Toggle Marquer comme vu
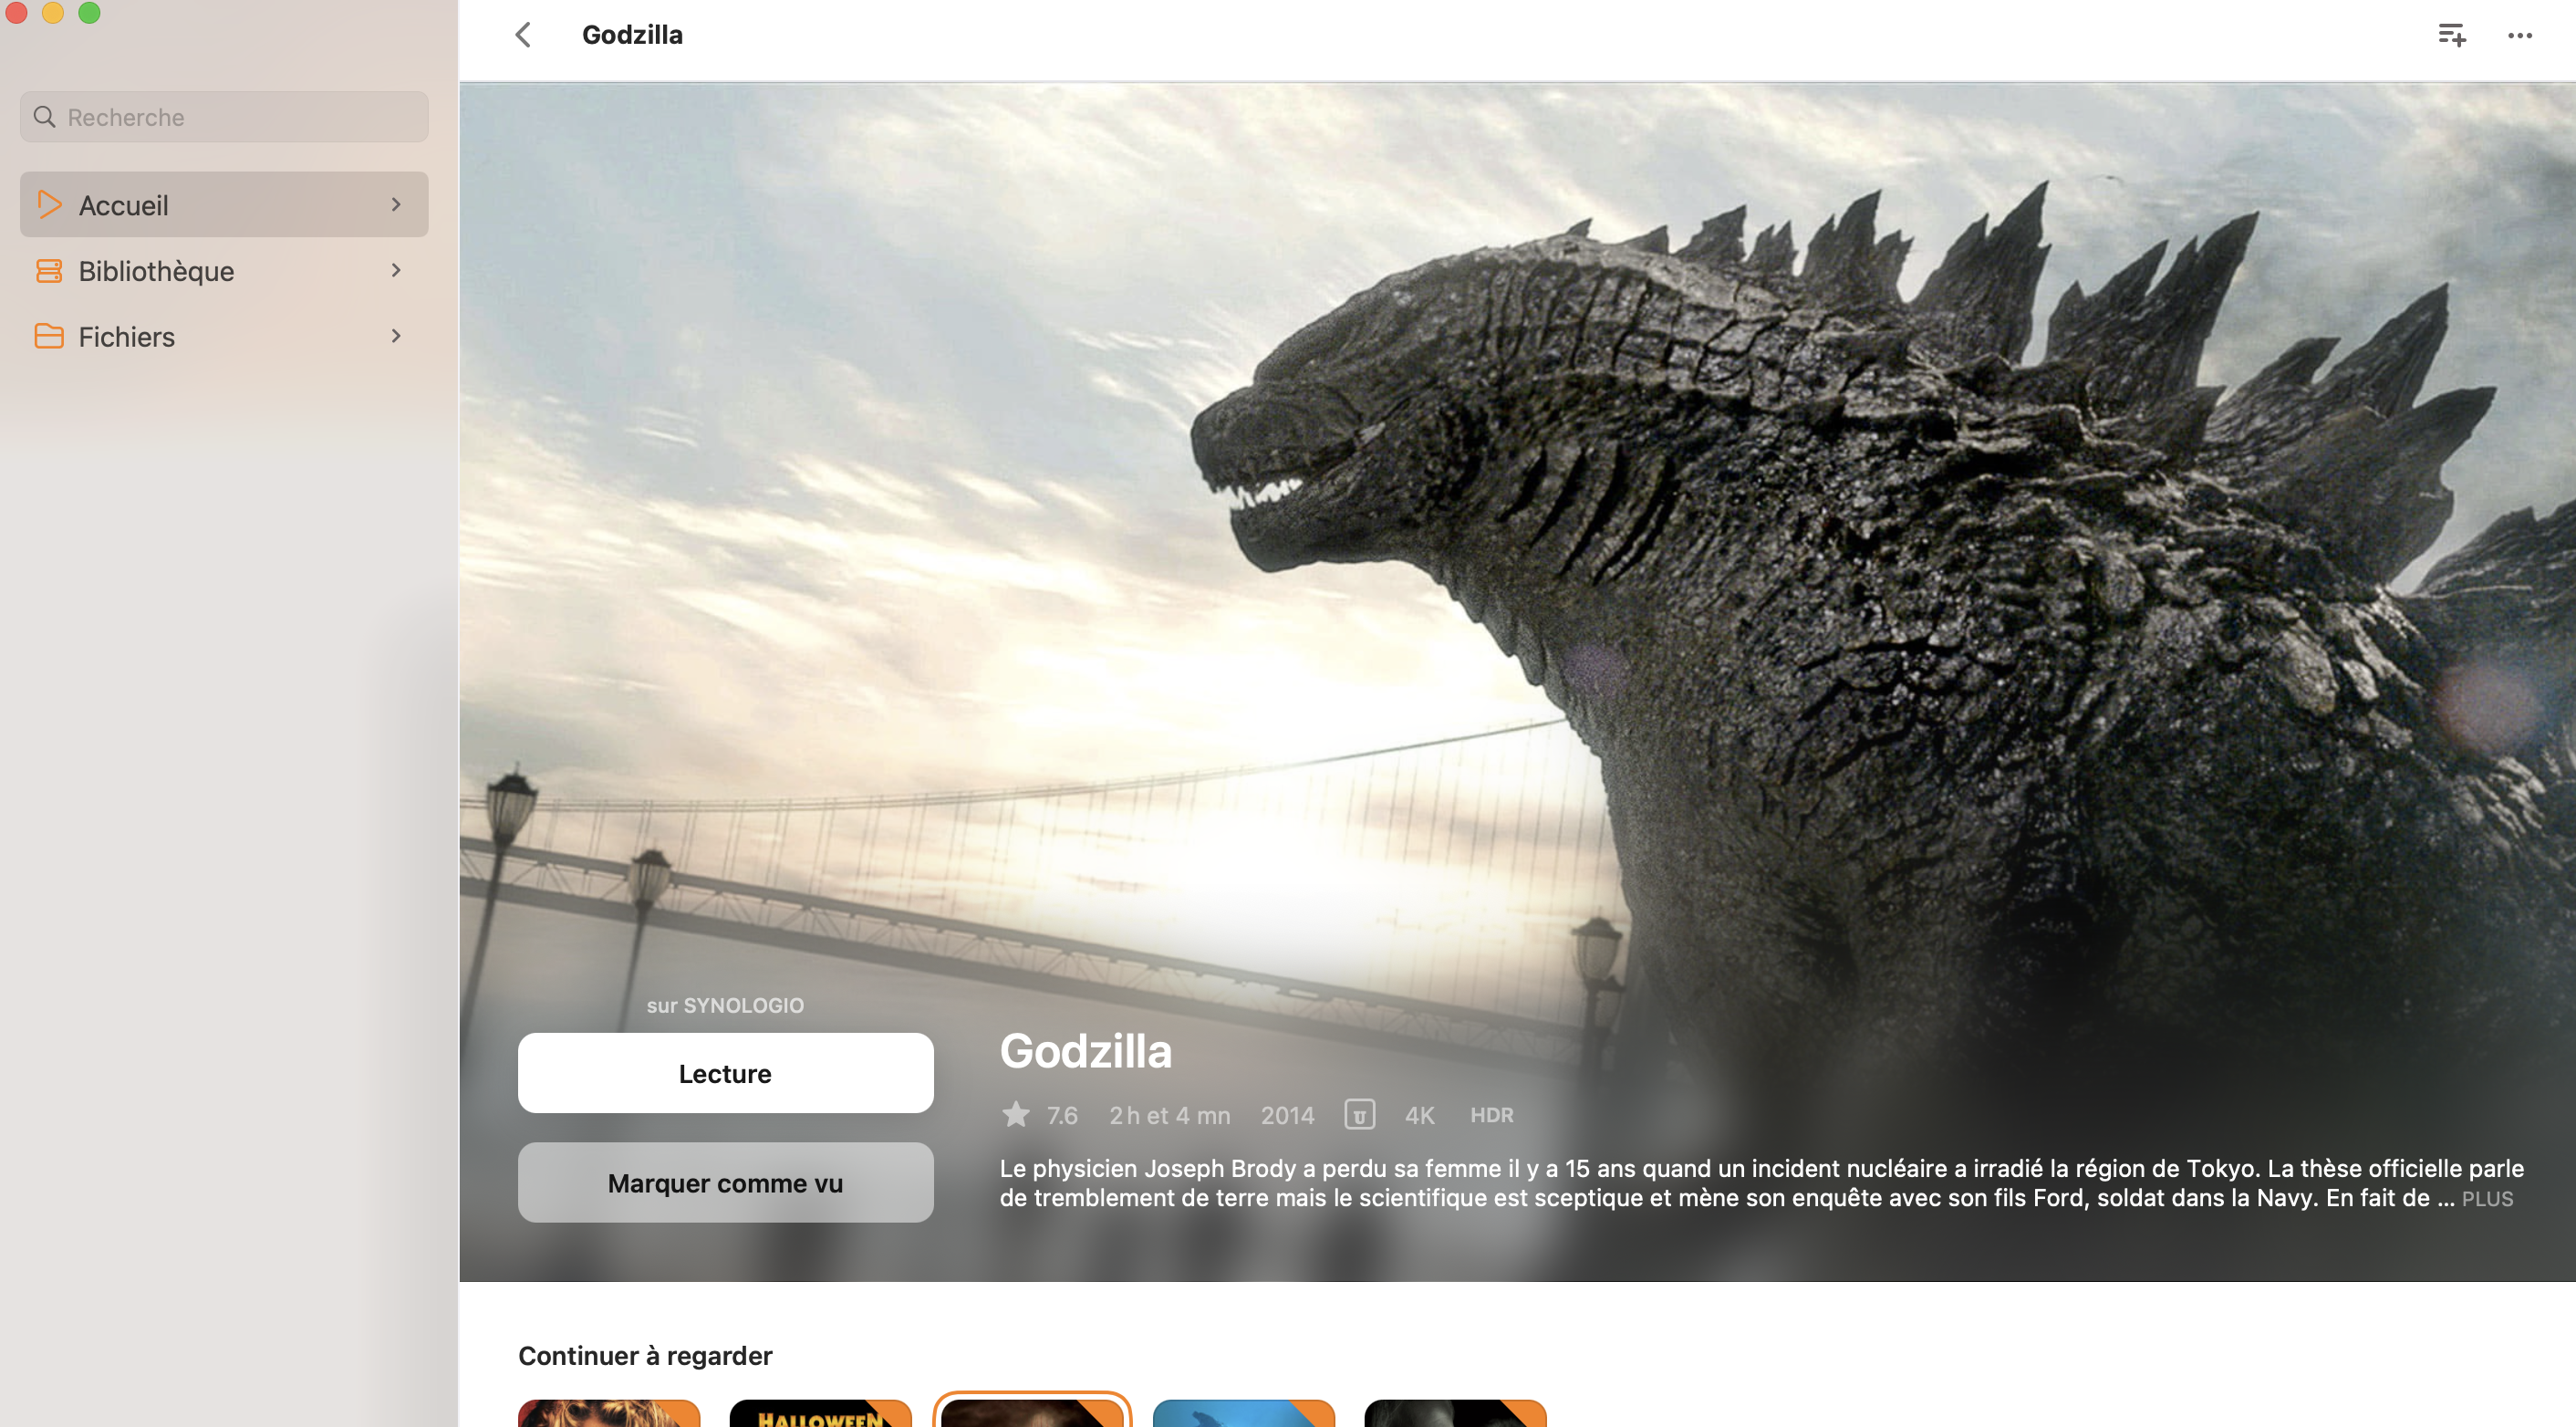 click(725, 1182)
